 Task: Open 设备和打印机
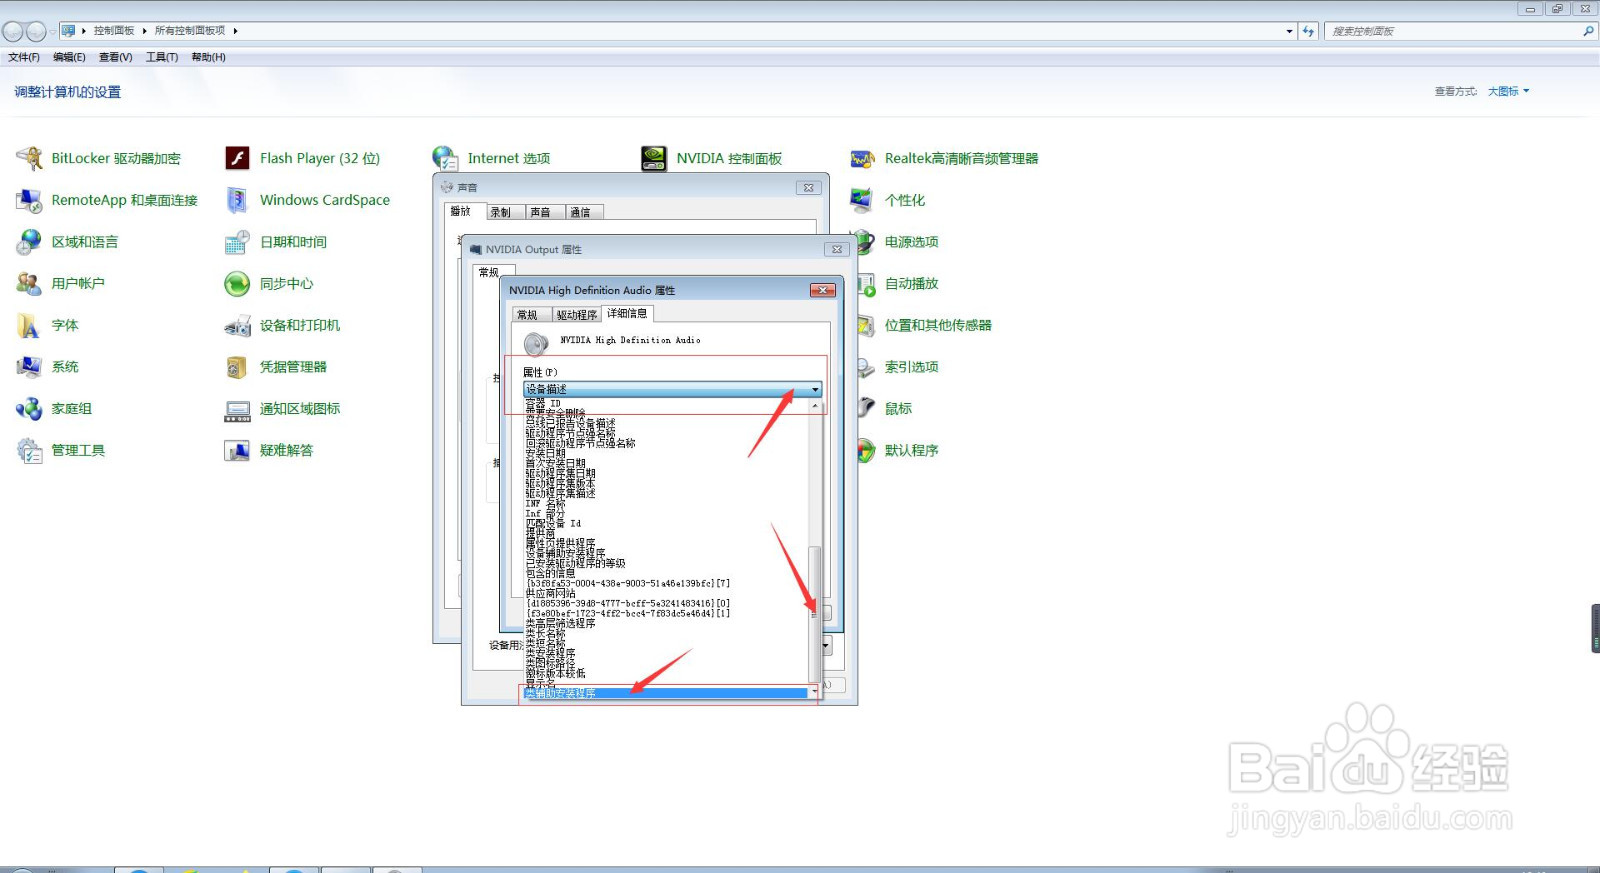coord(282,326)
